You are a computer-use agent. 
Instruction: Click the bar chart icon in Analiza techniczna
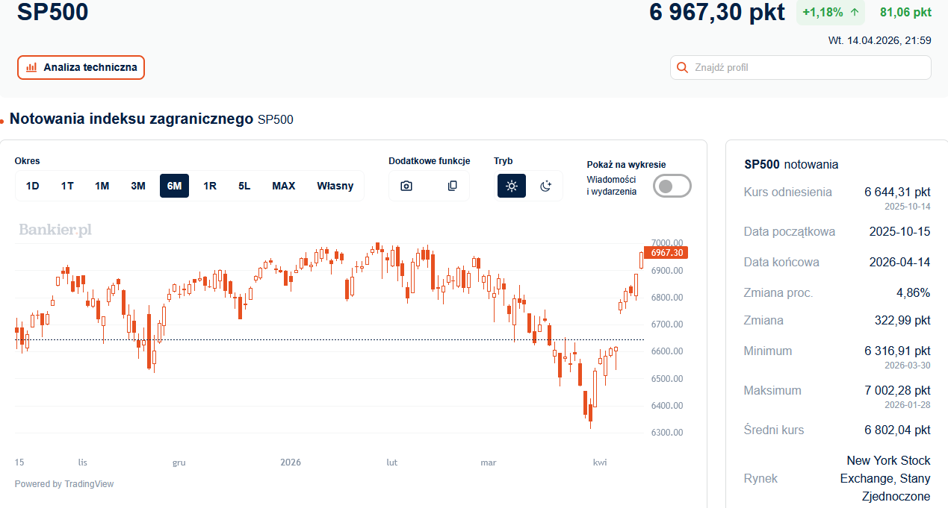click(31, 67)
